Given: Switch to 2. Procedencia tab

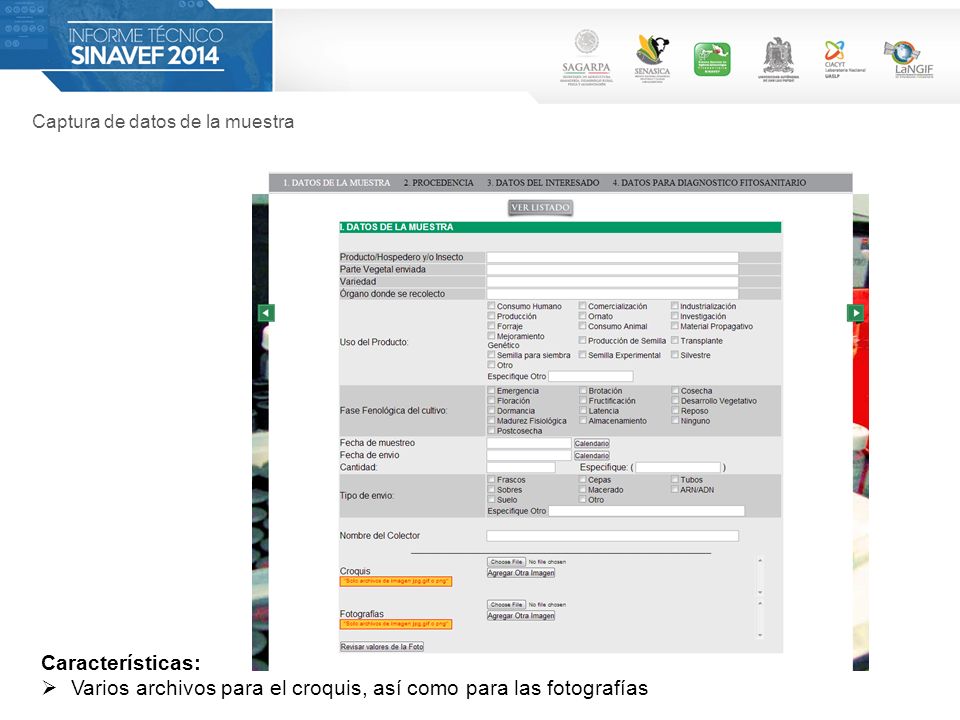Looking at the screenshot, I should [x=438, y=182].
